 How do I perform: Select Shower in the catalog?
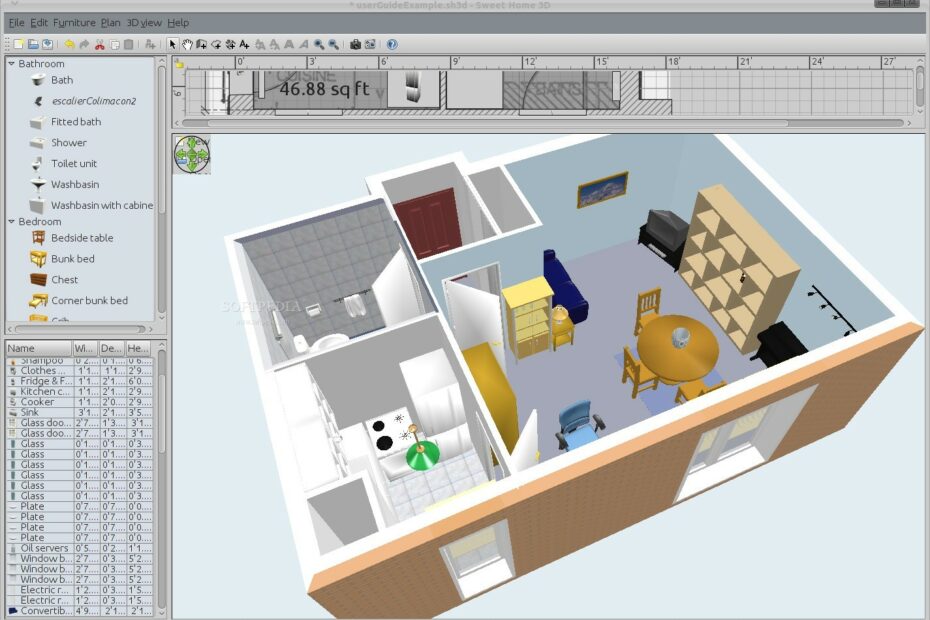pyautogui.click(x=68, y=142)
